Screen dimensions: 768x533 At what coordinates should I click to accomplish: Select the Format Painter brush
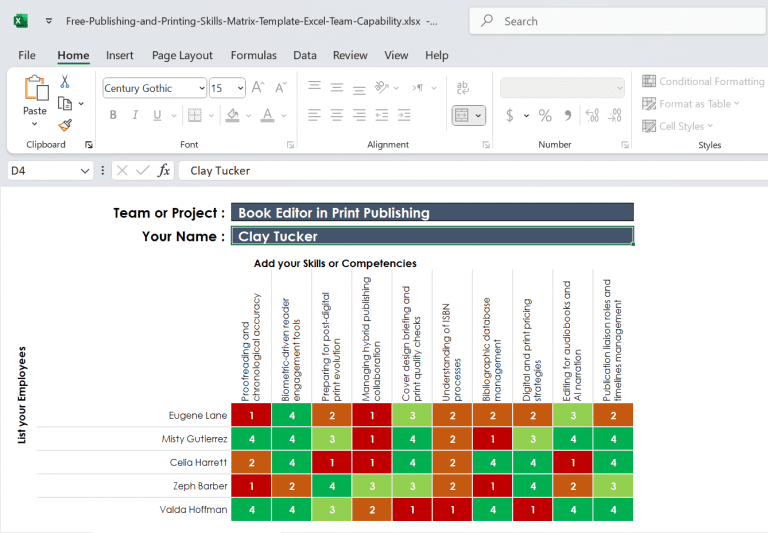[x=65, y=125]
